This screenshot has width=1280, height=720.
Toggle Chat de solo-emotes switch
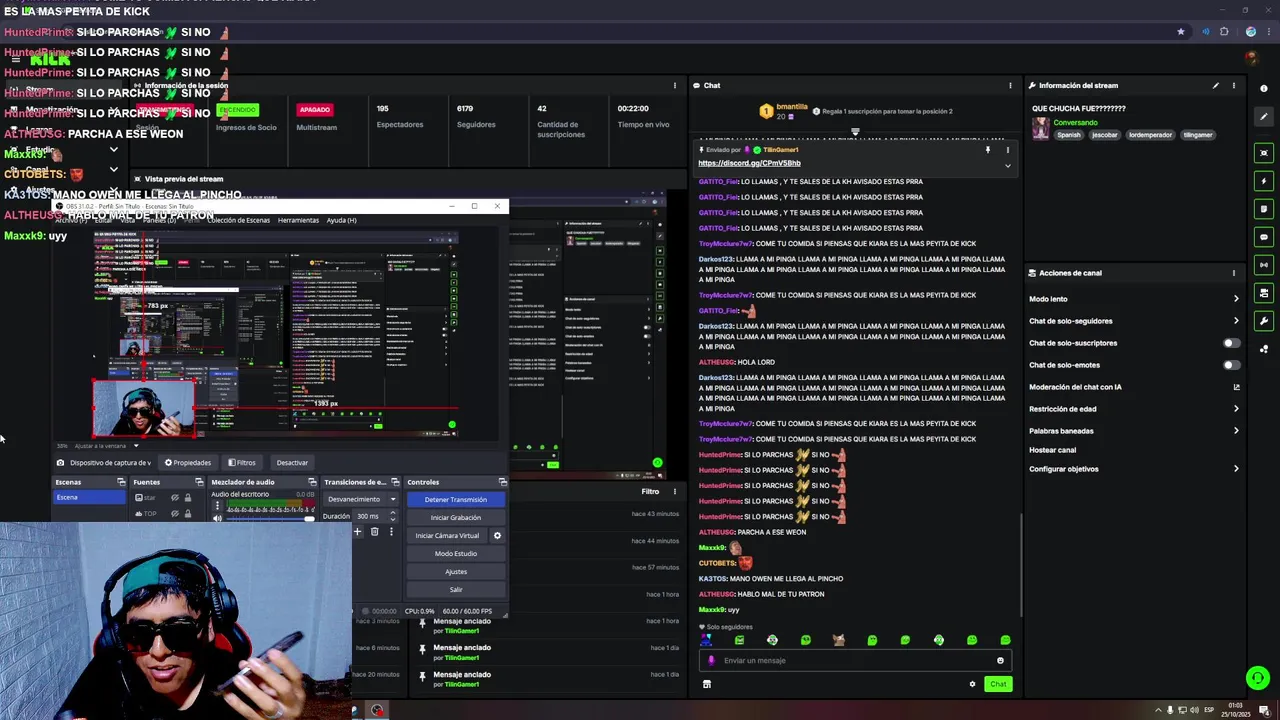pyautogui.click(x=1231, y=365)
